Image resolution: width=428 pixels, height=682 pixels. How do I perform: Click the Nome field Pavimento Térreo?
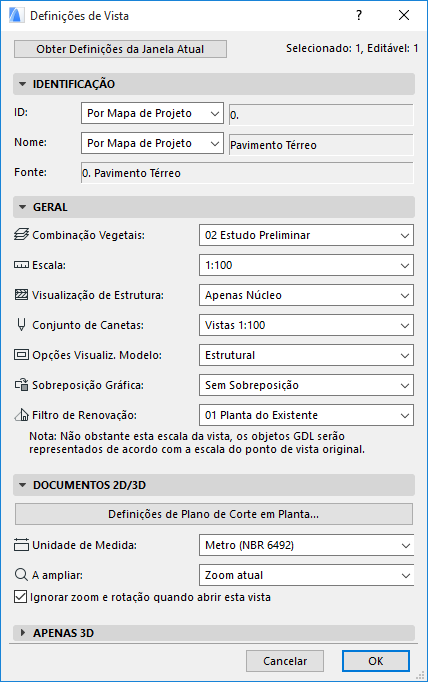coord(321,145)
